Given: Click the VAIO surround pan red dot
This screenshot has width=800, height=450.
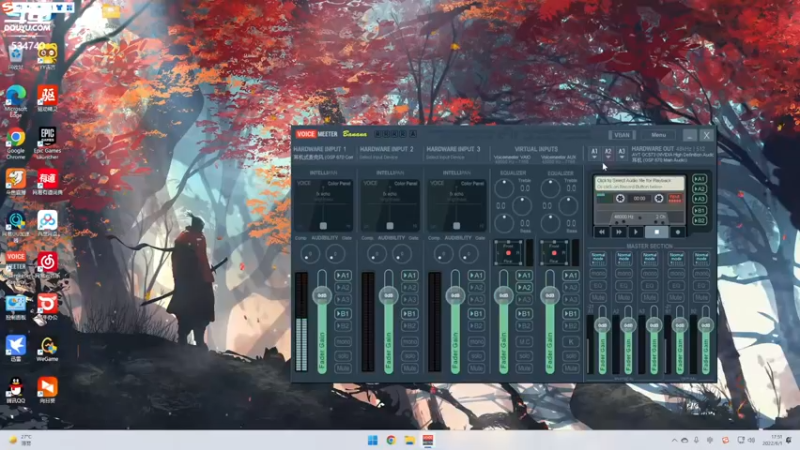Looking at the screenshot, I should 508,253.
